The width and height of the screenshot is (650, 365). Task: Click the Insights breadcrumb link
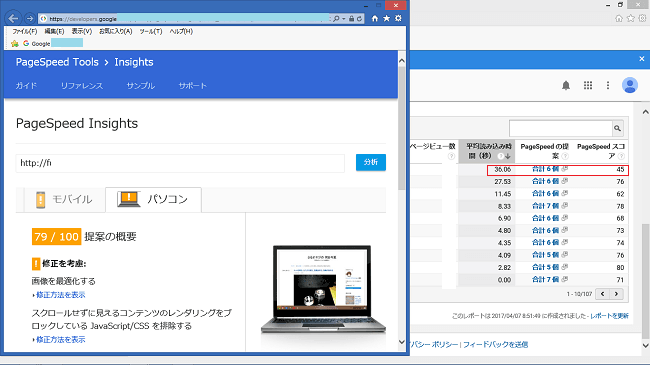click(134, 62)
